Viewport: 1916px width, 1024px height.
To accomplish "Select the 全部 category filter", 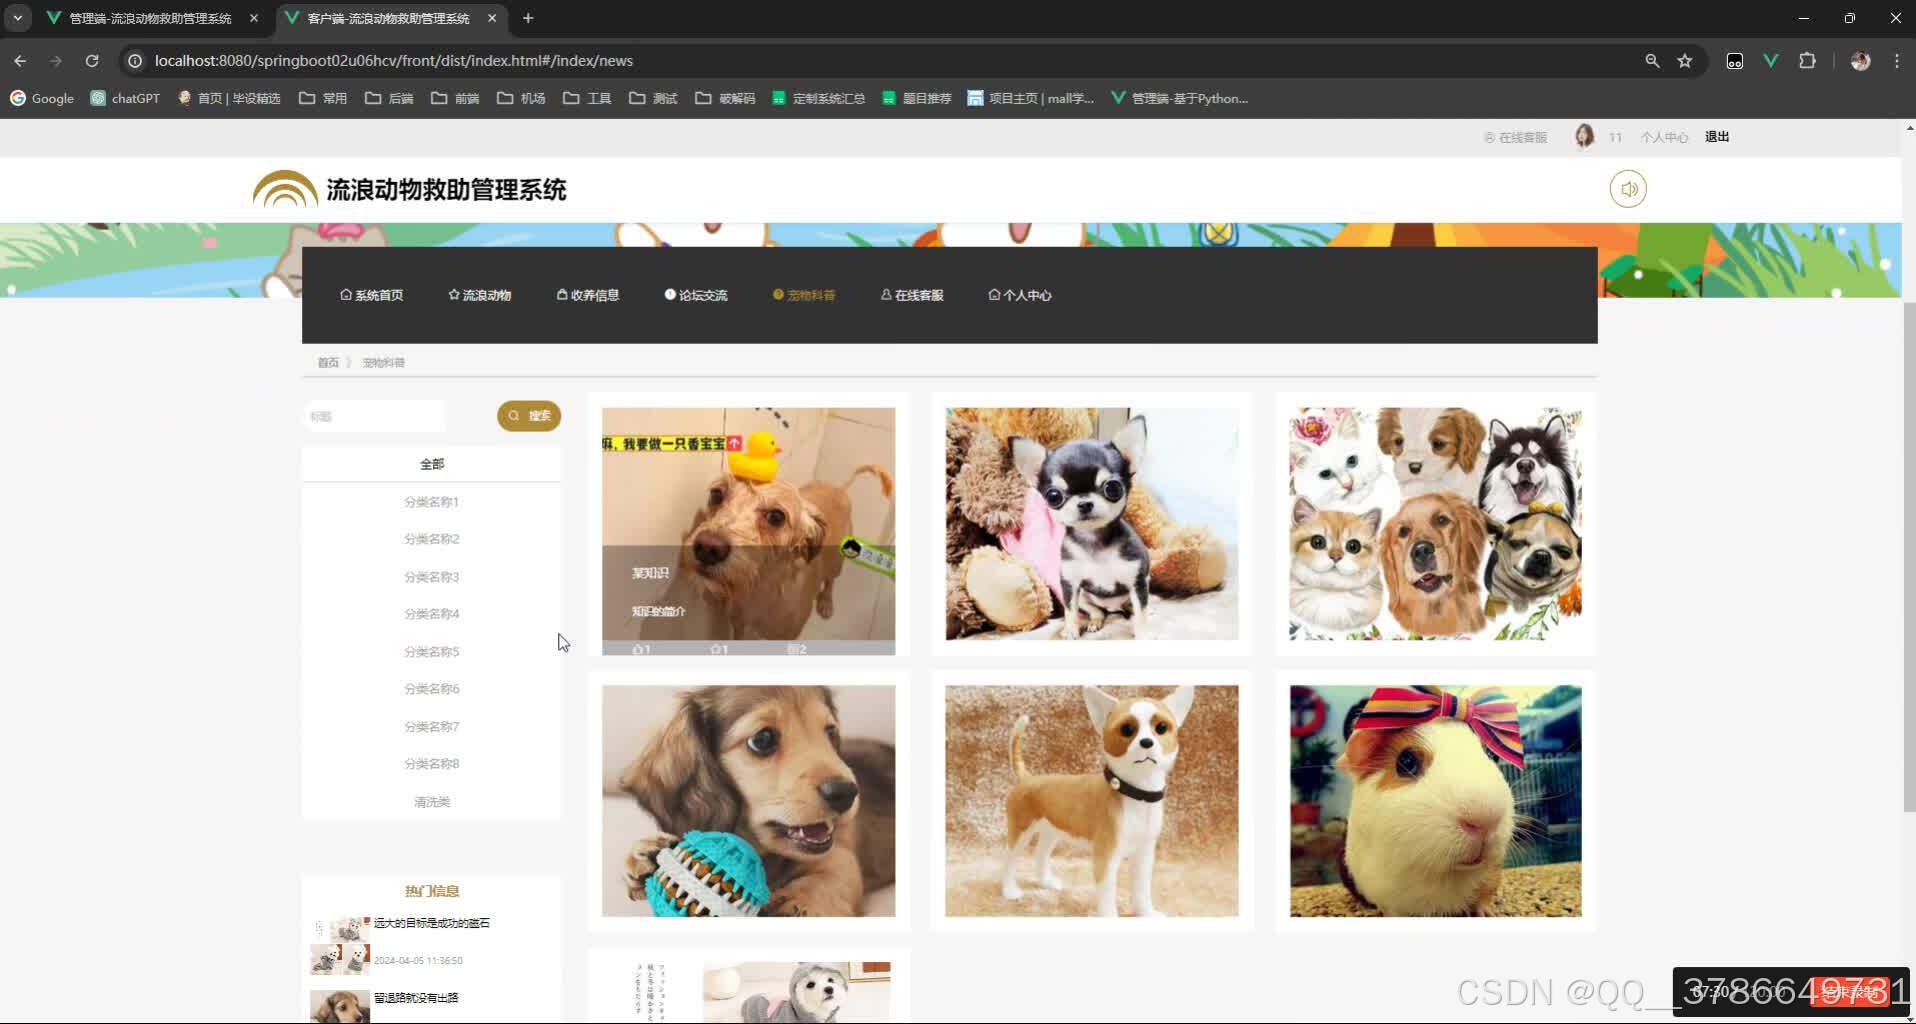I will click(x=432, y=464).
